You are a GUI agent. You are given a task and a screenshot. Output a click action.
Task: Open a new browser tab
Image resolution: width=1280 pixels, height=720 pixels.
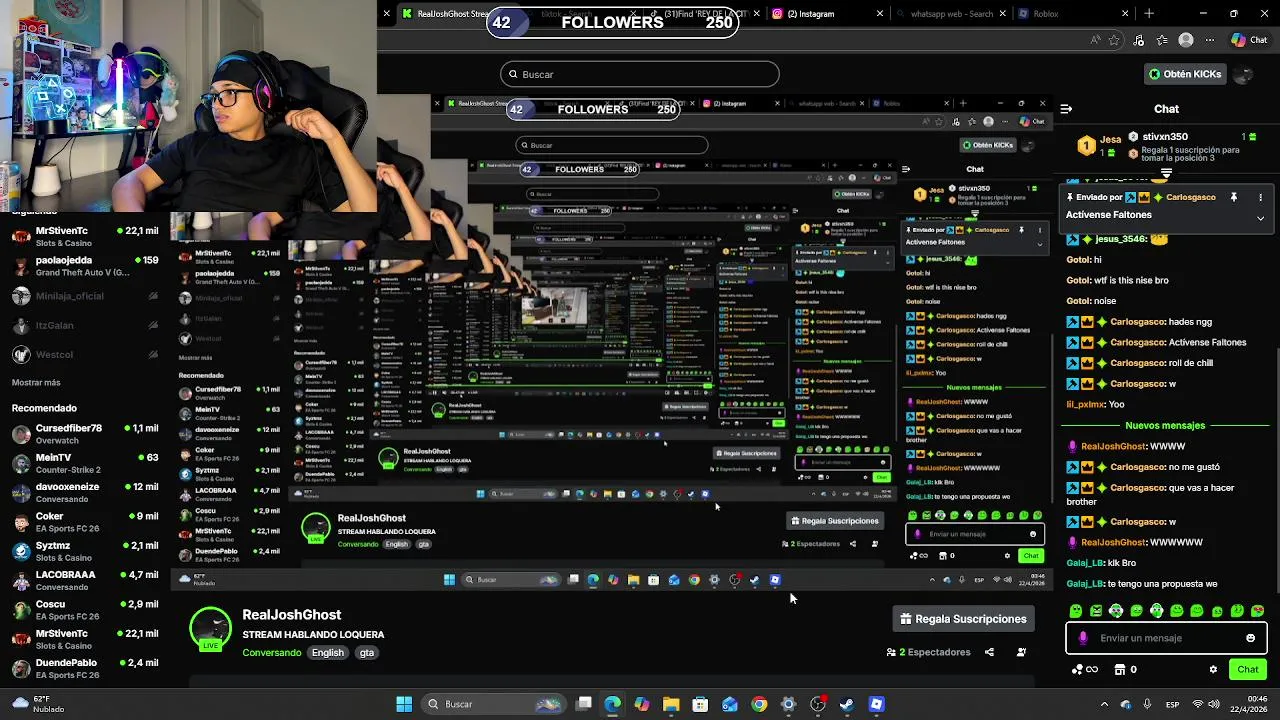[1149, 14]
